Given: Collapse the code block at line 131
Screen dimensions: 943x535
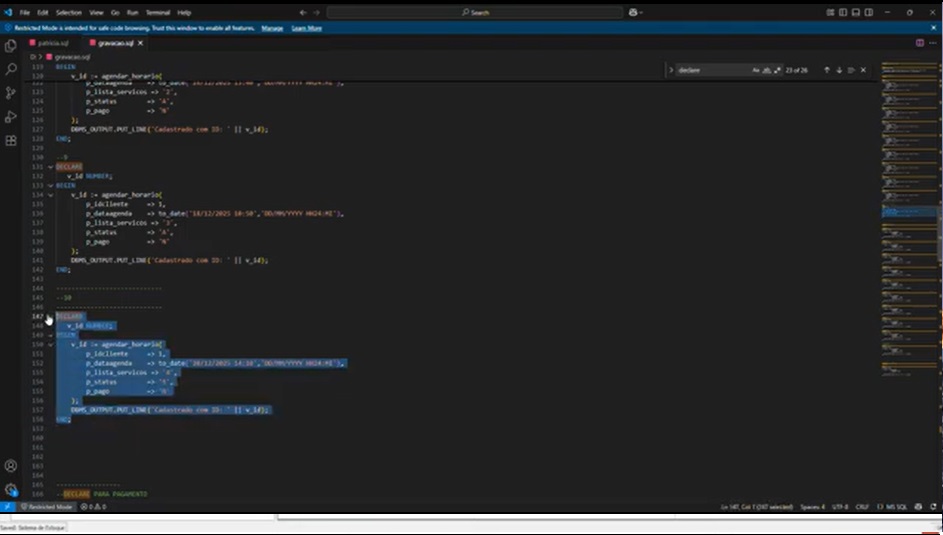Looking at the screenshot, I should point(50,167).
